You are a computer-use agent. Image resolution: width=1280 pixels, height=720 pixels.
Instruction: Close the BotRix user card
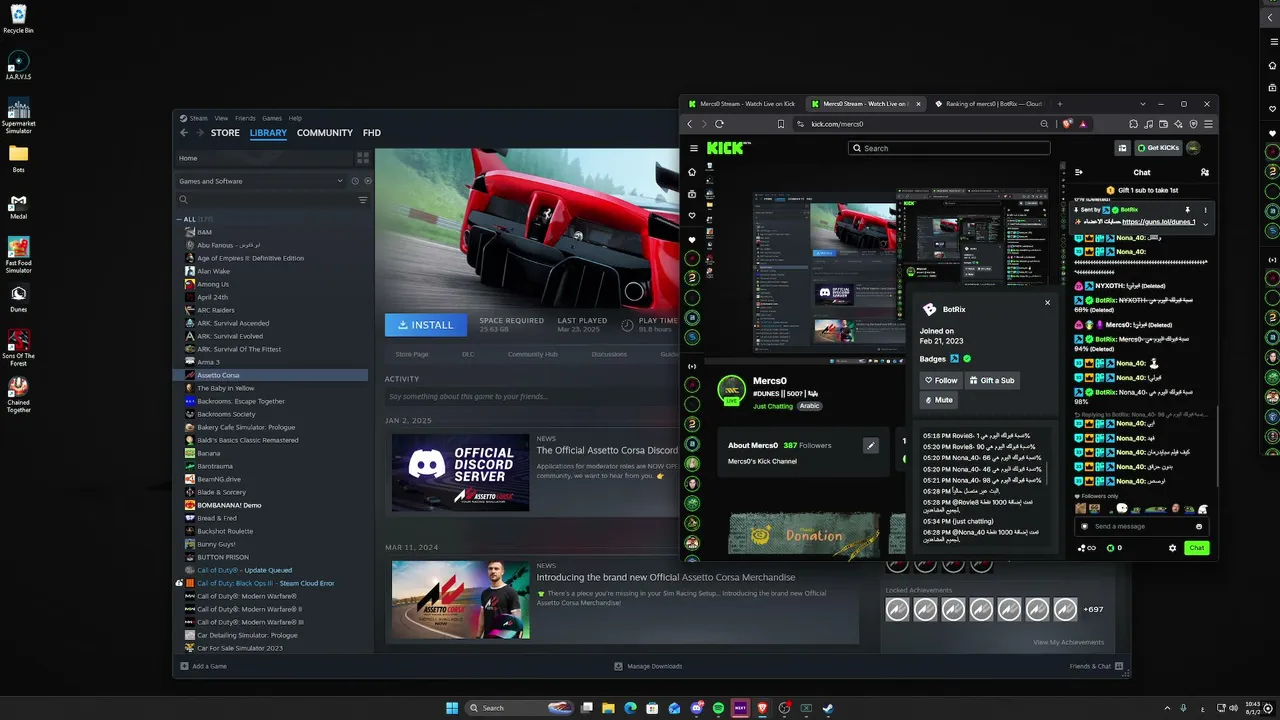(x=1047, y=302)
